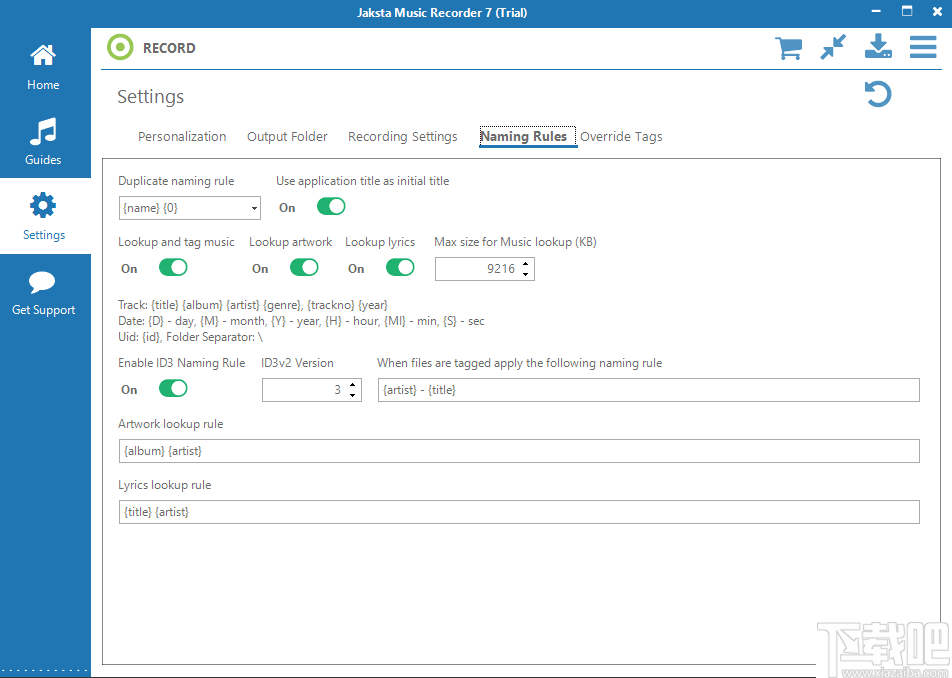Viewport: 952px width, 678px height.
Task: Decrease the ID3v2 Version value
Action: pyautogui.click(x=353, y=395)
